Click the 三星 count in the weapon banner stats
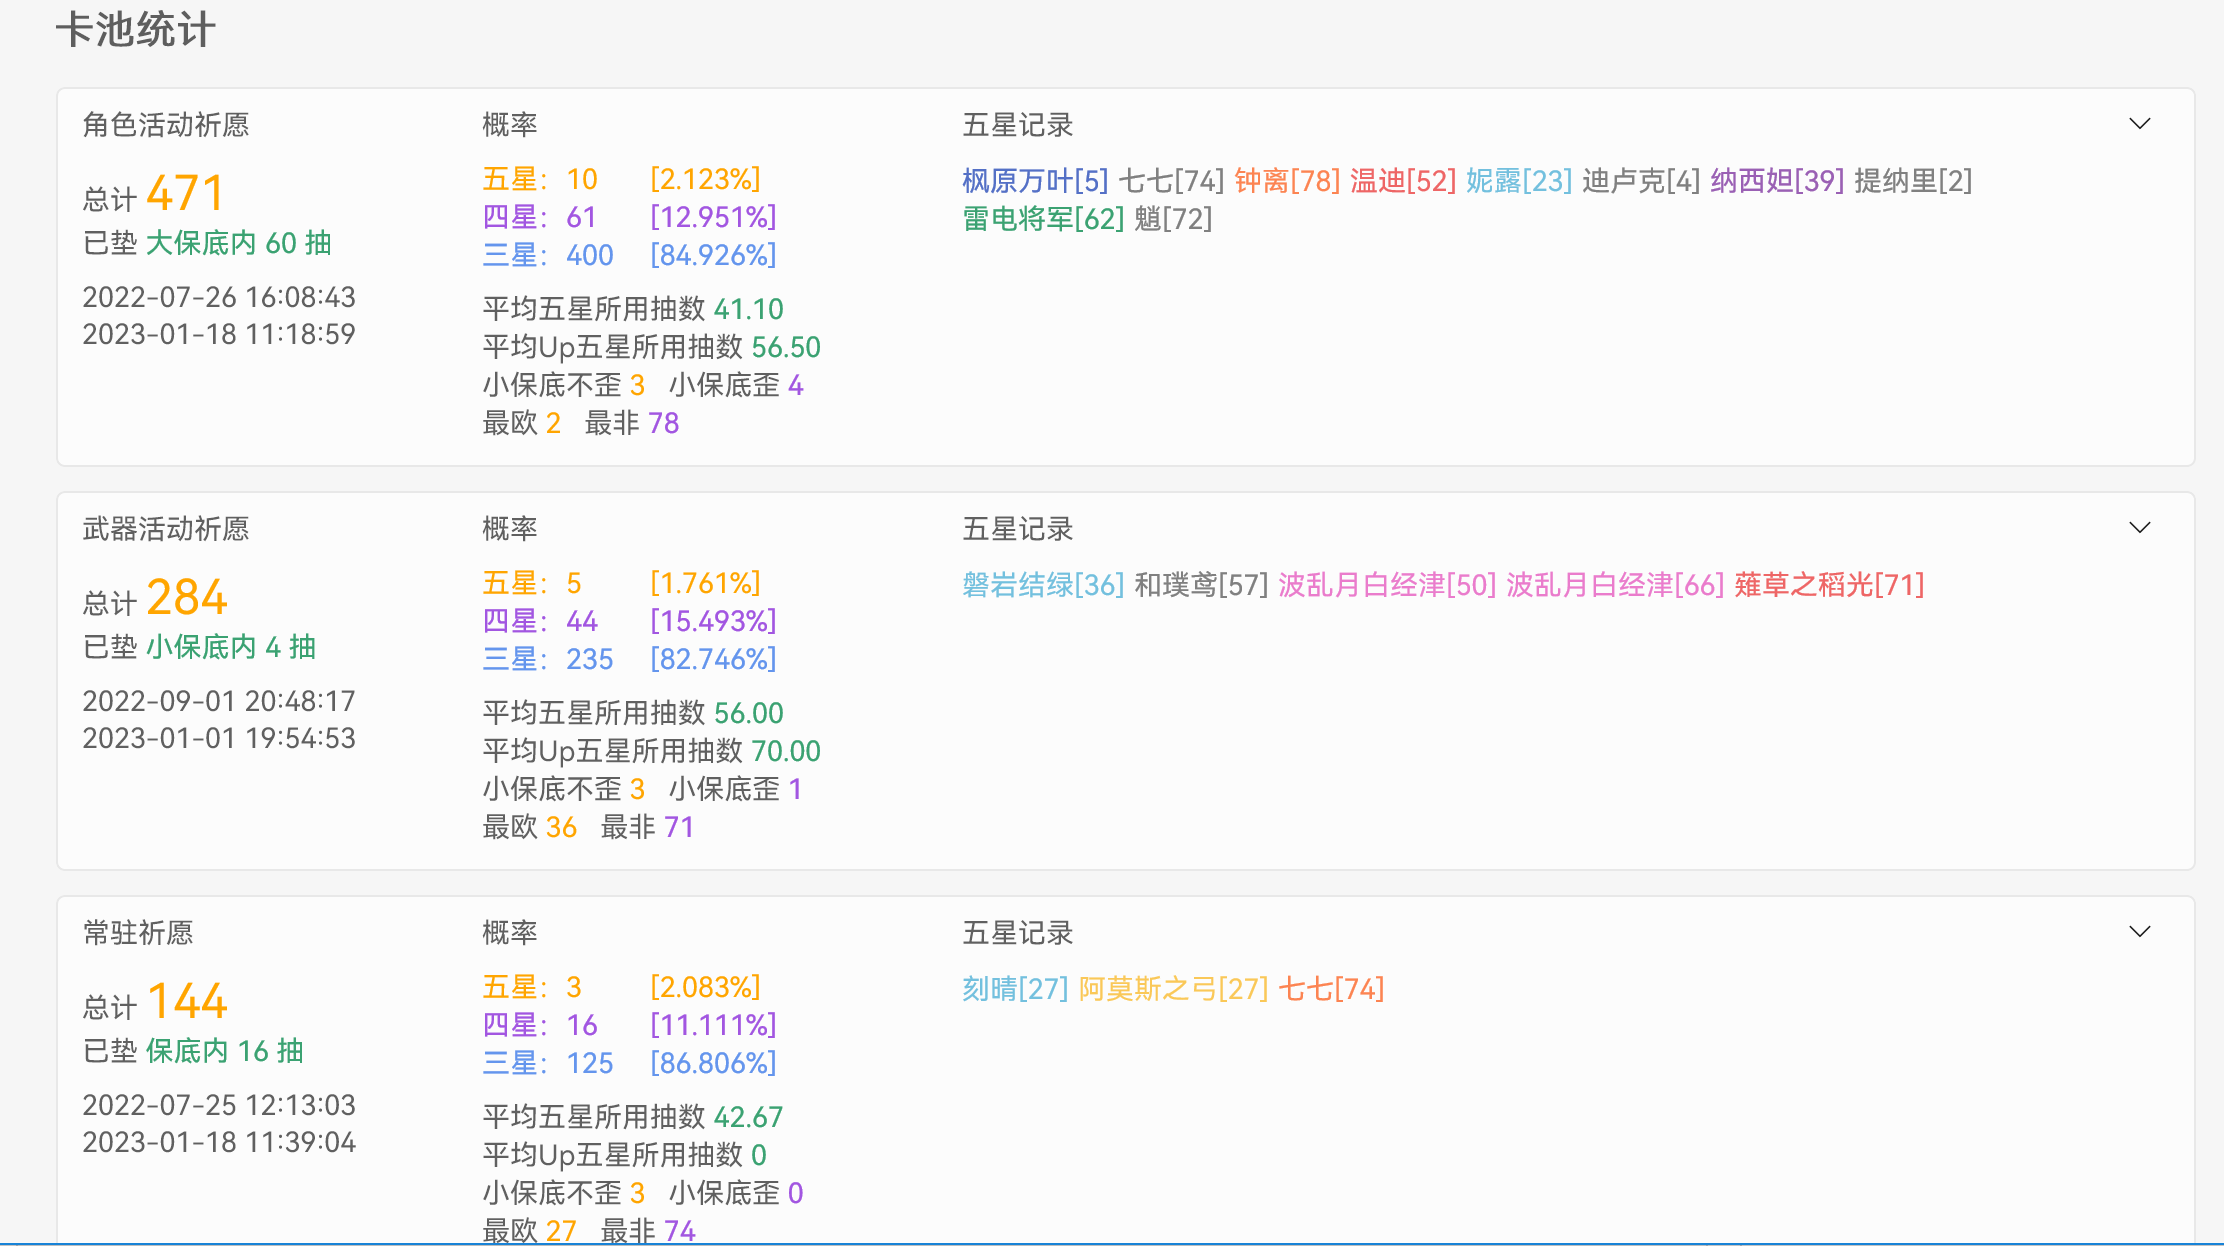The height and width of the screenshot is (1246, 2224). (x=590, y=659)
